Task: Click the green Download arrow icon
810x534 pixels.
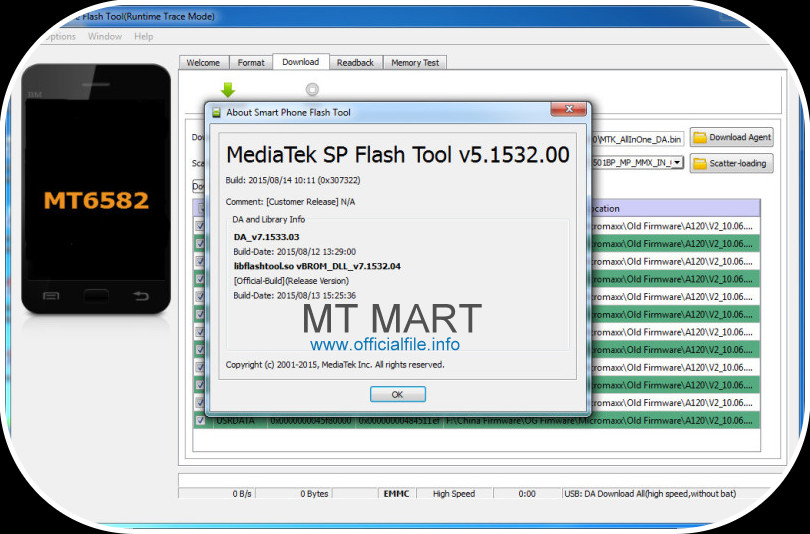Action: tap(228, 89)
